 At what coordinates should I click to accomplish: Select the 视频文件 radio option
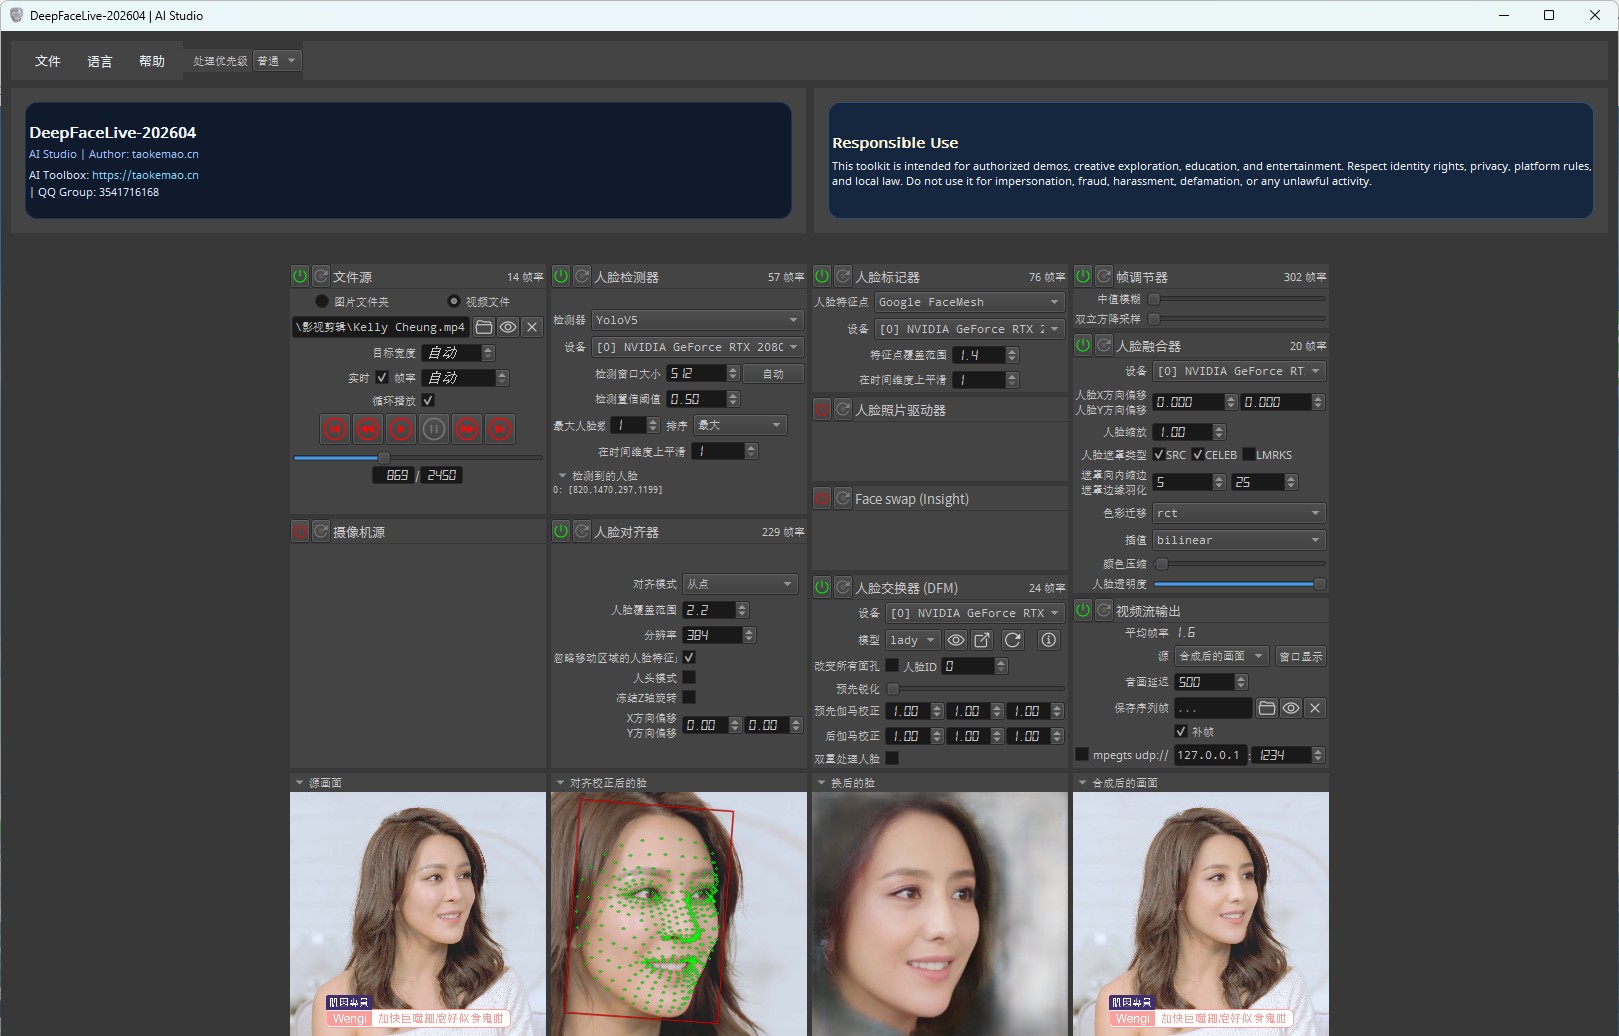(x=454, y=301)
